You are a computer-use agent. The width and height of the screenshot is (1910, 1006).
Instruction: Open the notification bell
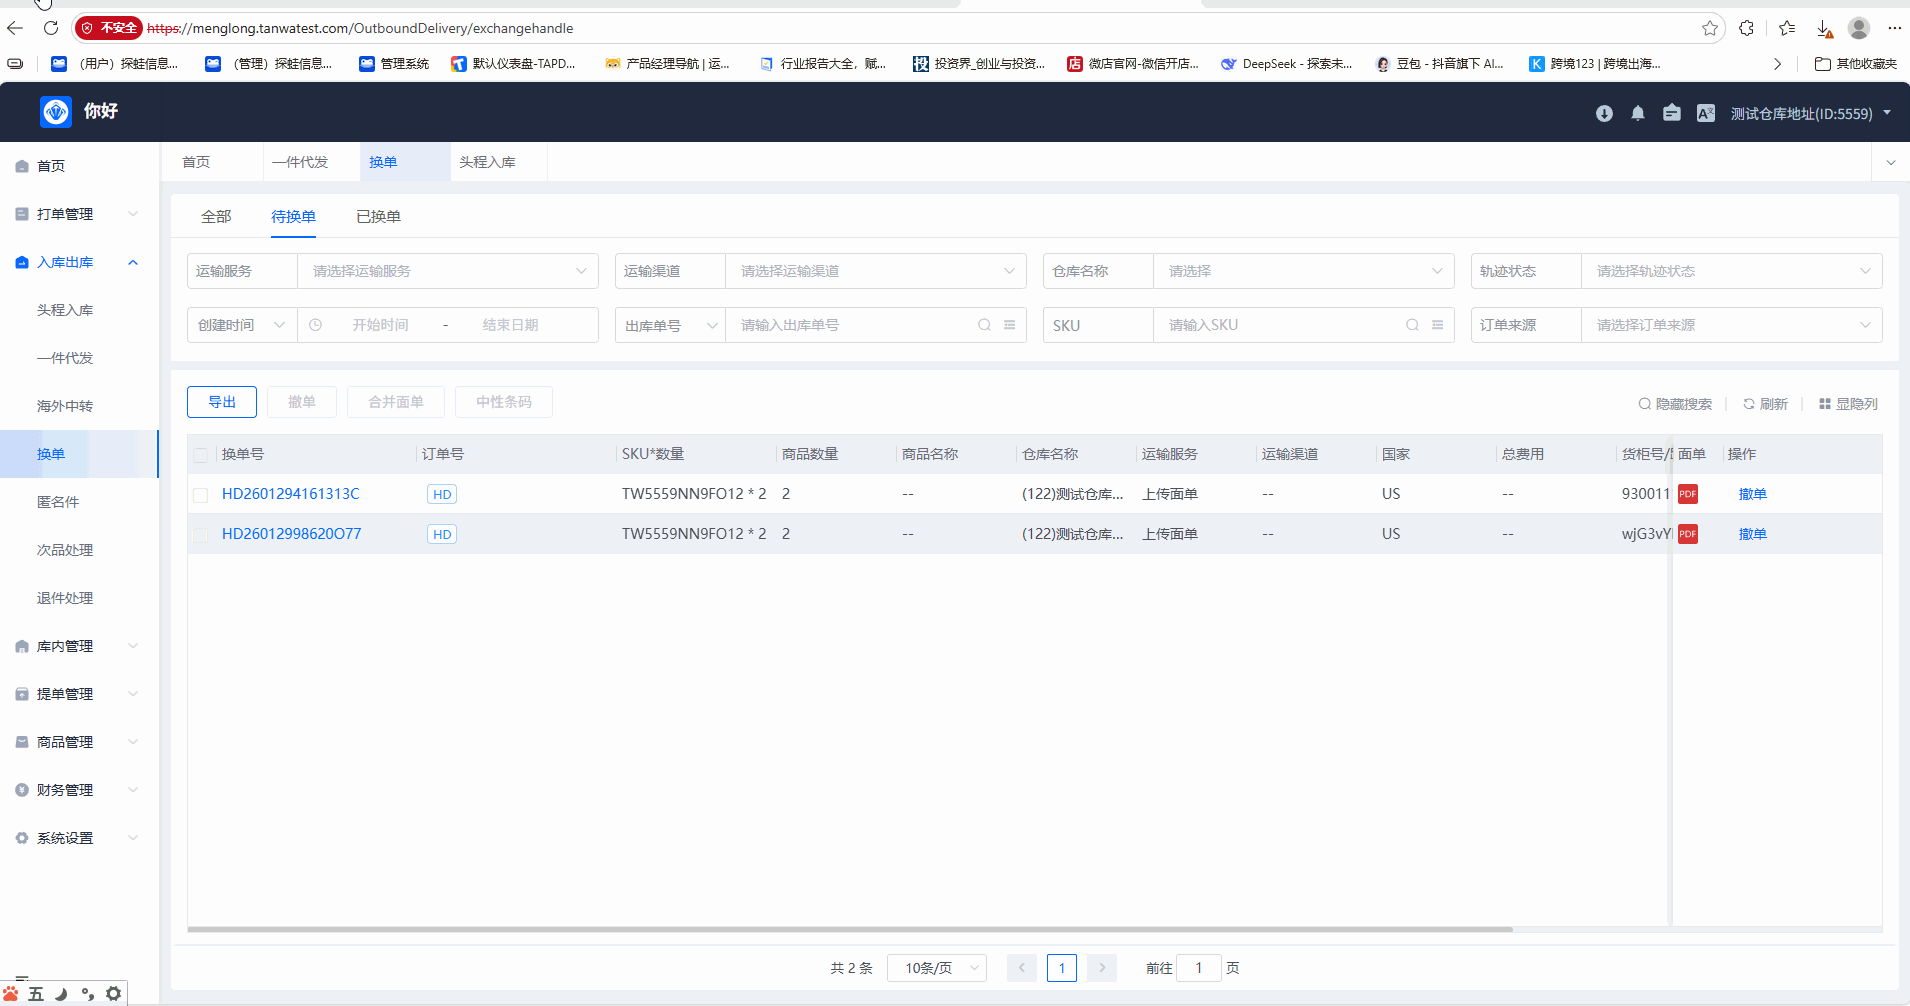tap(1638, 114)
